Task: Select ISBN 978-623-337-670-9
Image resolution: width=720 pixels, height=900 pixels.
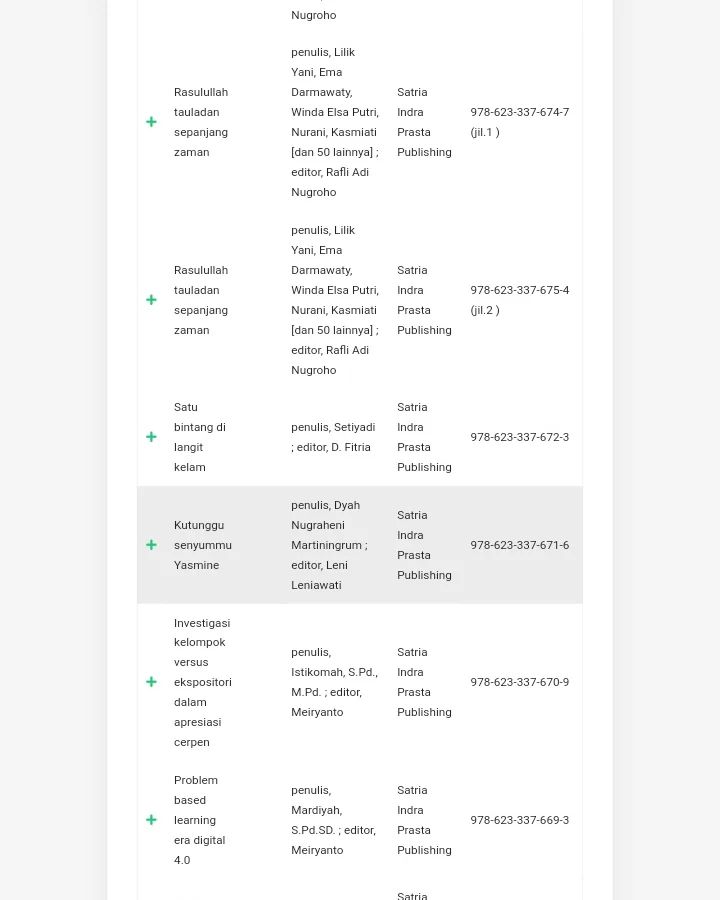Action: (519, 682)
